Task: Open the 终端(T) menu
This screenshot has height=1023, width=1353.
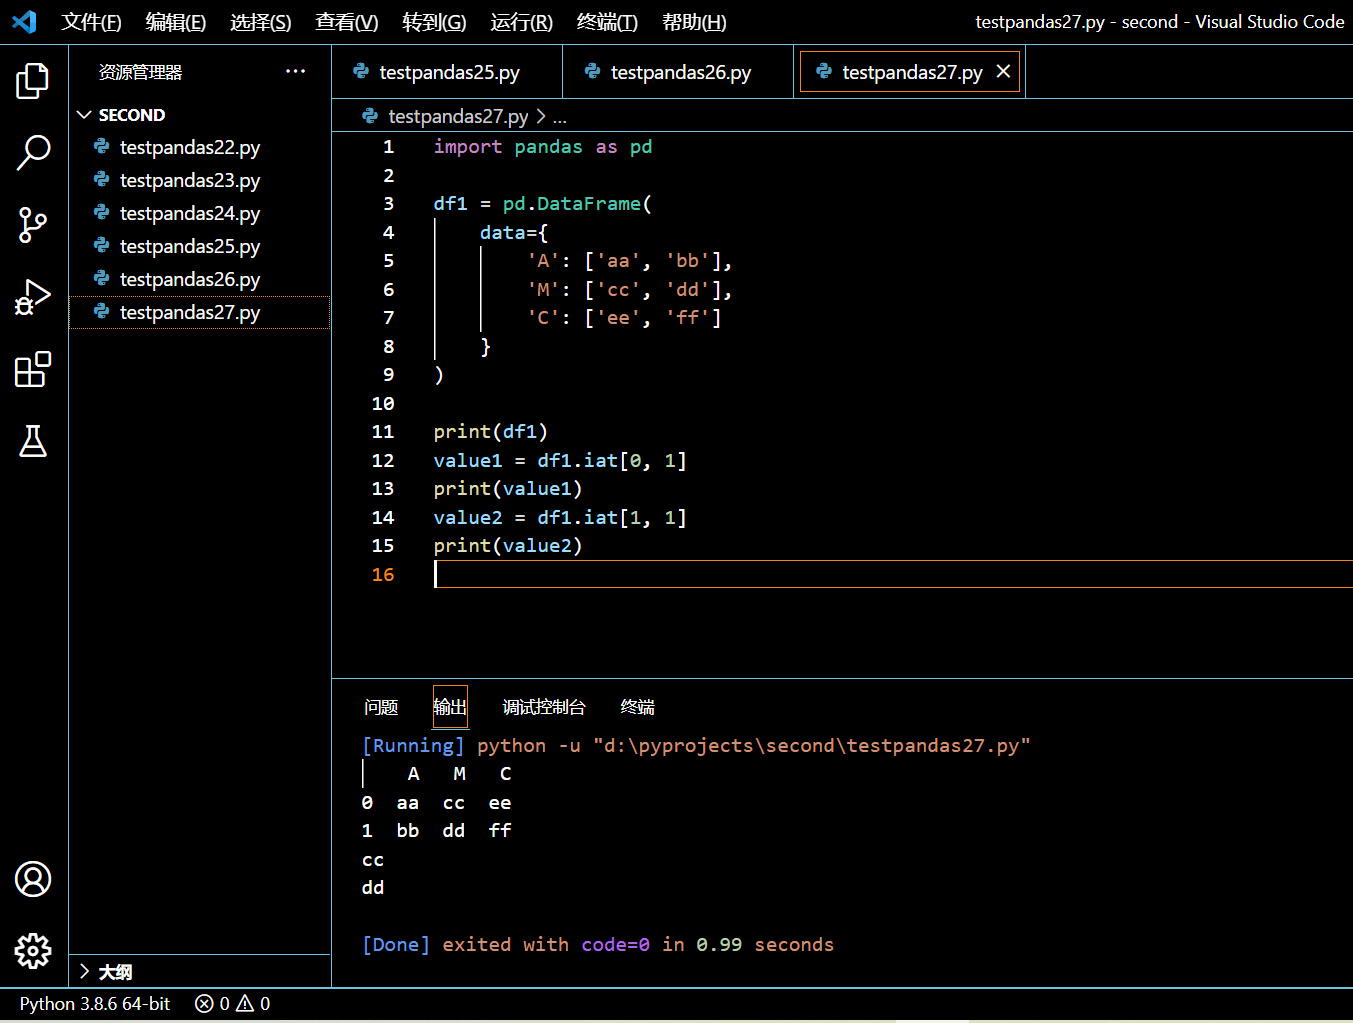Action: (x=607, y=22)
